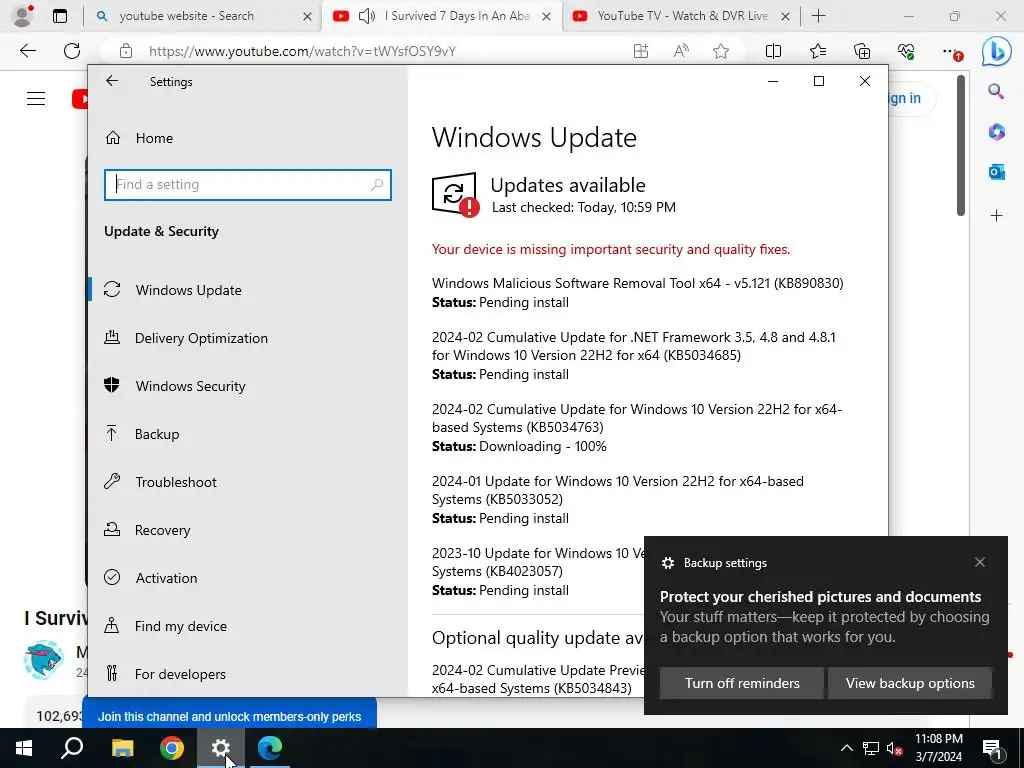Click the Edge profile avatar icon

(23, 16)
